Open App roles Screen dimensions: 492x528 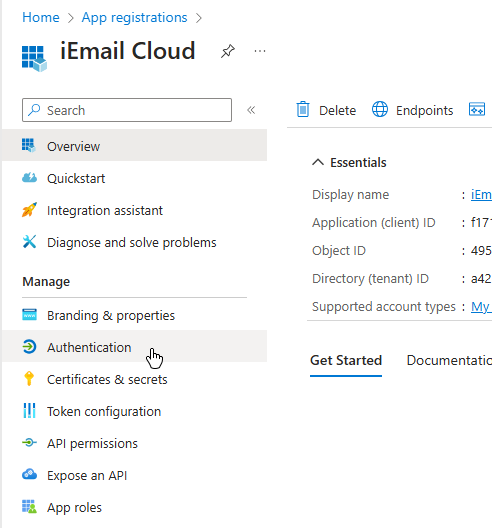click(134, 507)
